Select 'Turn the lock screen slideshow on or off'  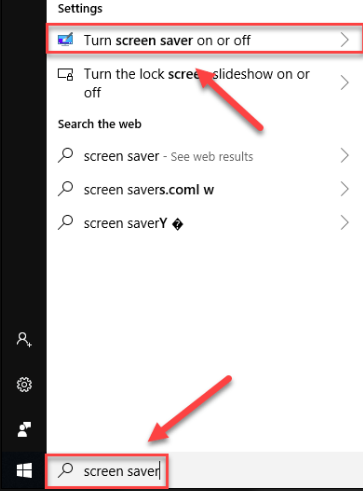204,83
